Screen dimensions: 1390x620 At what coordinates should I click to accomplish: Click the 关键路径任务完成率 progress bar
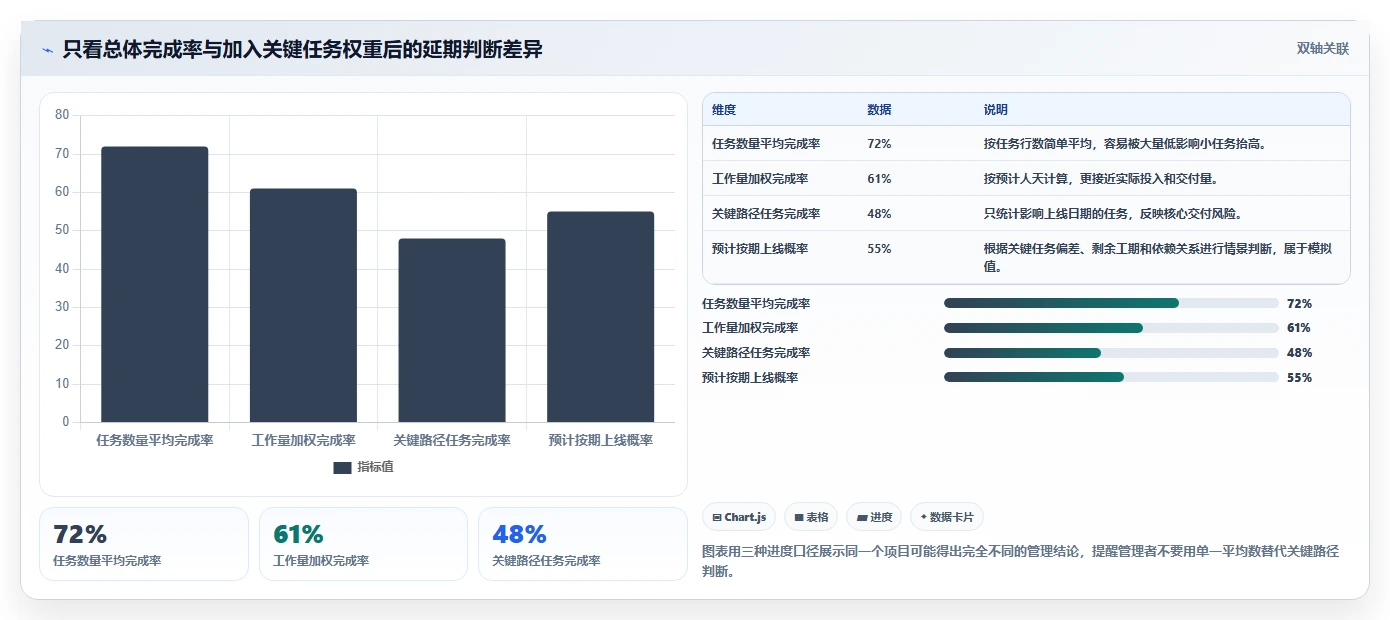tap(1111, 353)
